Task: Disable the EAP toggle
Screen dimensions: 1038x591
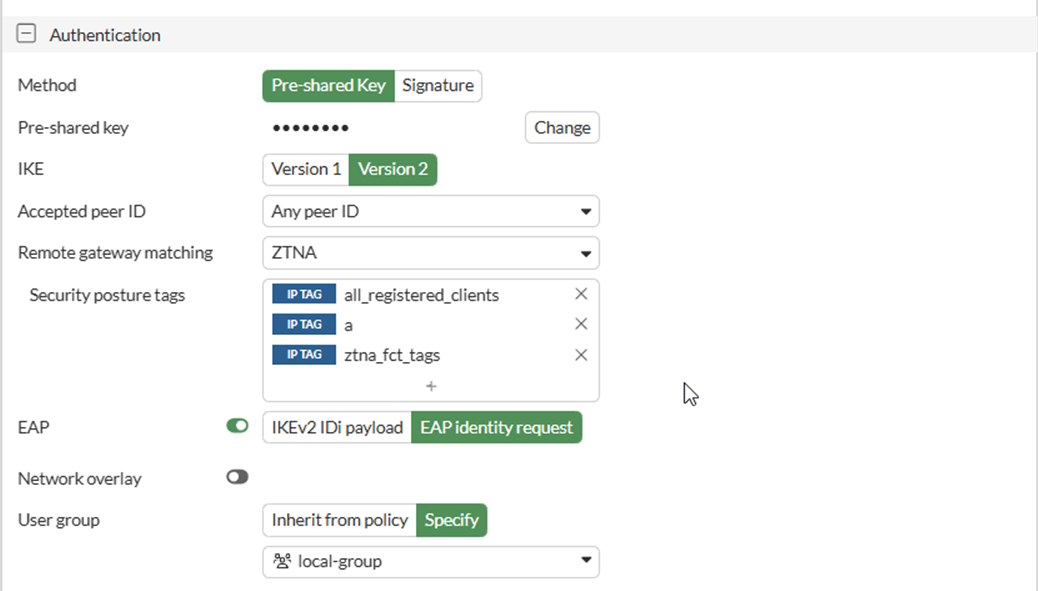Action: tap(237, 425)
